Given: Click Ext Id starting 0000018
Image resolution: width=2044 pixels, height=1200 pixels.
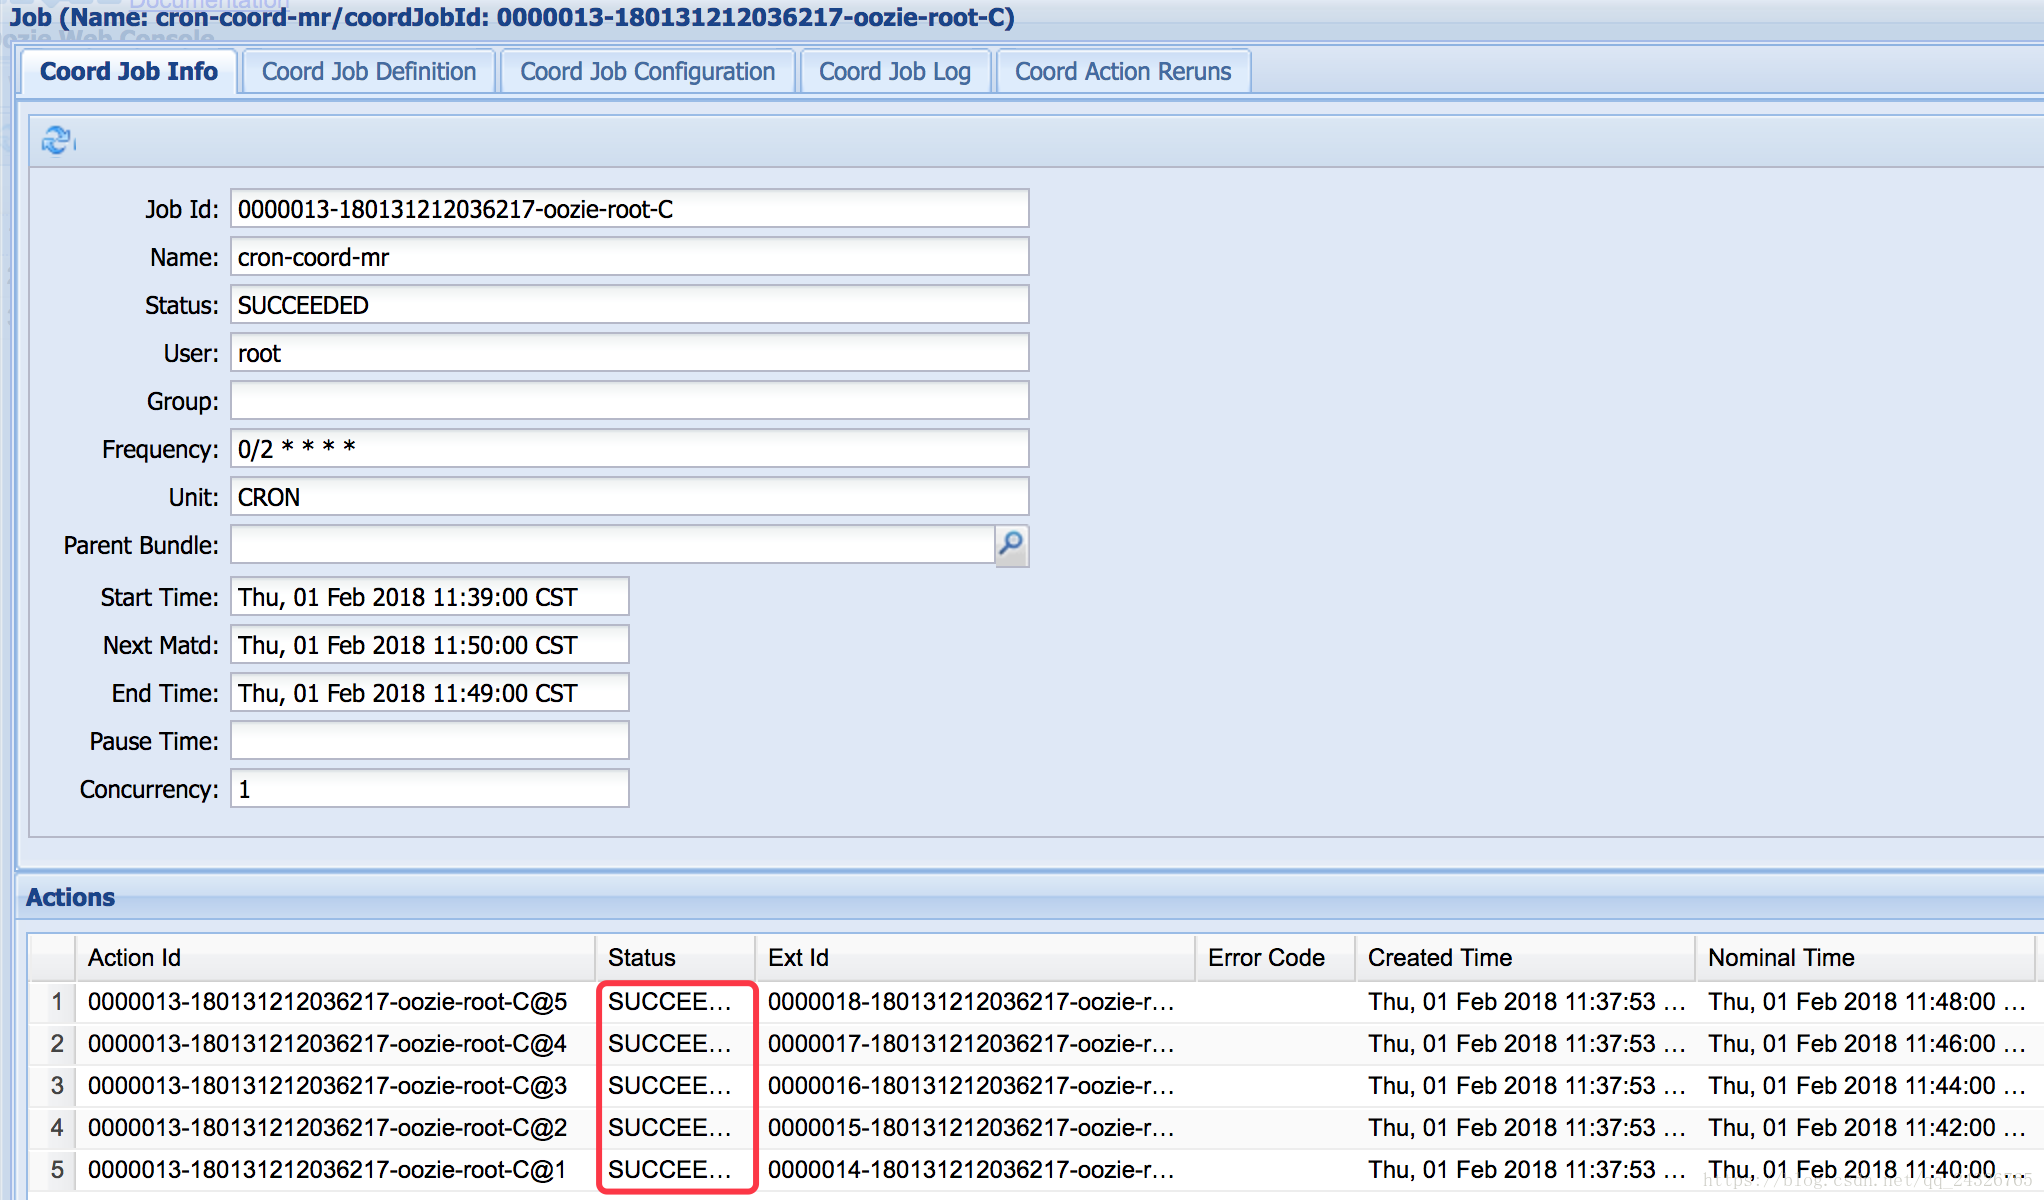Looking at the screenshot, I should (971, 1002).
